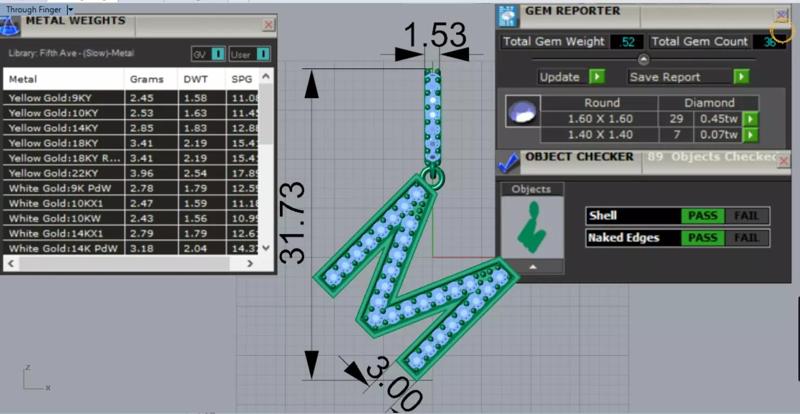Select the Yellow Gold:18KY row
This screenshot has width=800, height=414.
[x=131, y=143]
